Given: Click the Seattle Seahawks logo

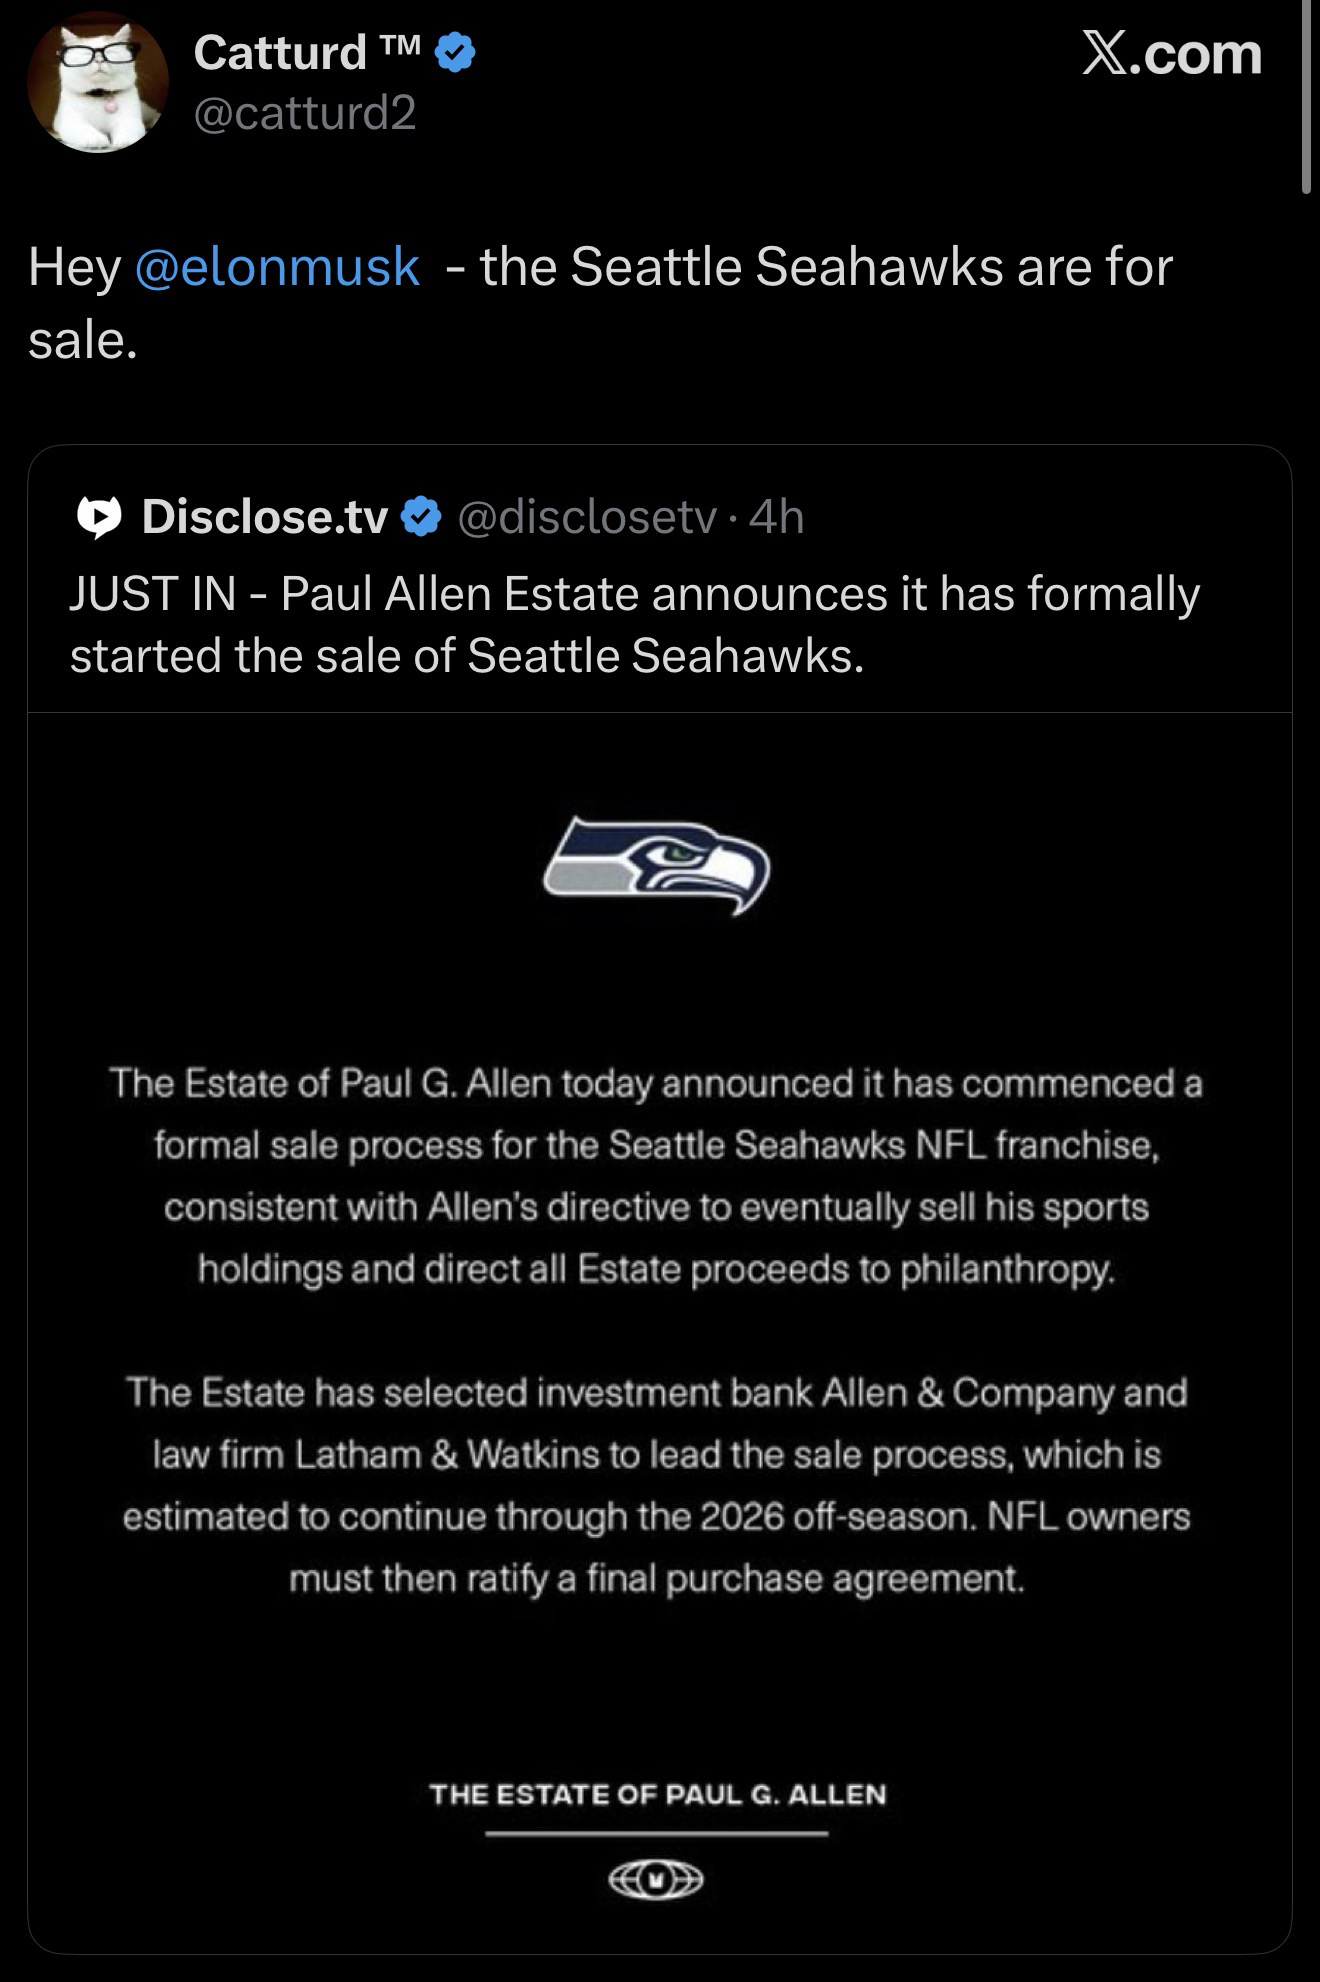Looking at the screenshot, I should pyautogui.click(x=656, y=863).
